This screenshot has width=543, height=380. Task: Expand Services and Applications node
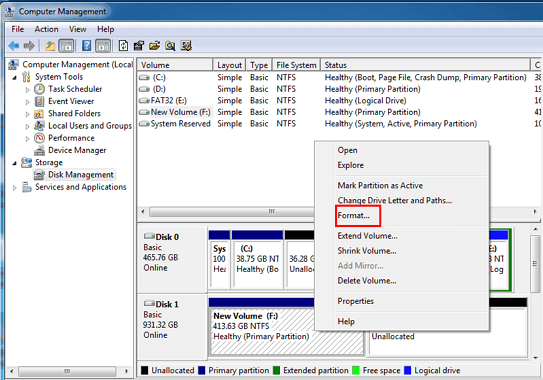(14, 188)
